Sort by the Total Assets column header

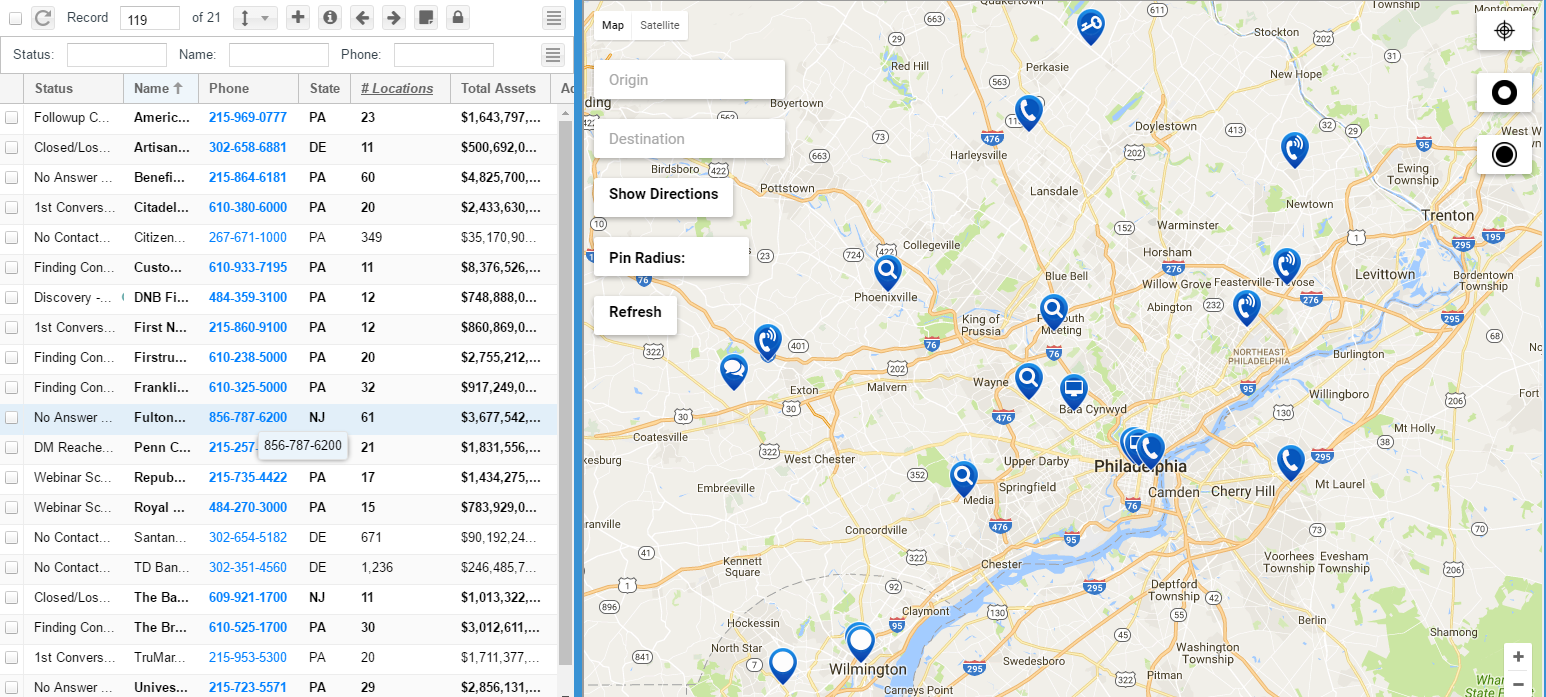[x=499, y=88]
